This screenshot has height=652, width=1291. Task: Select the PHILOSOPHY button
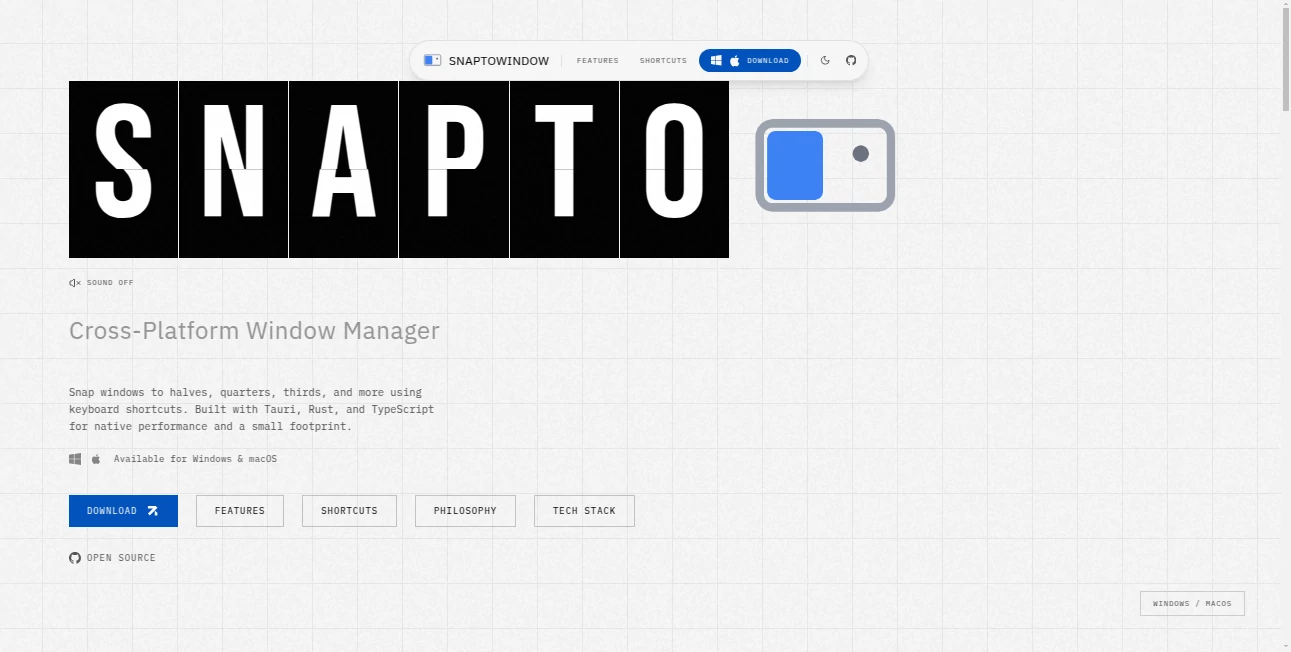(x=464, y=510)
